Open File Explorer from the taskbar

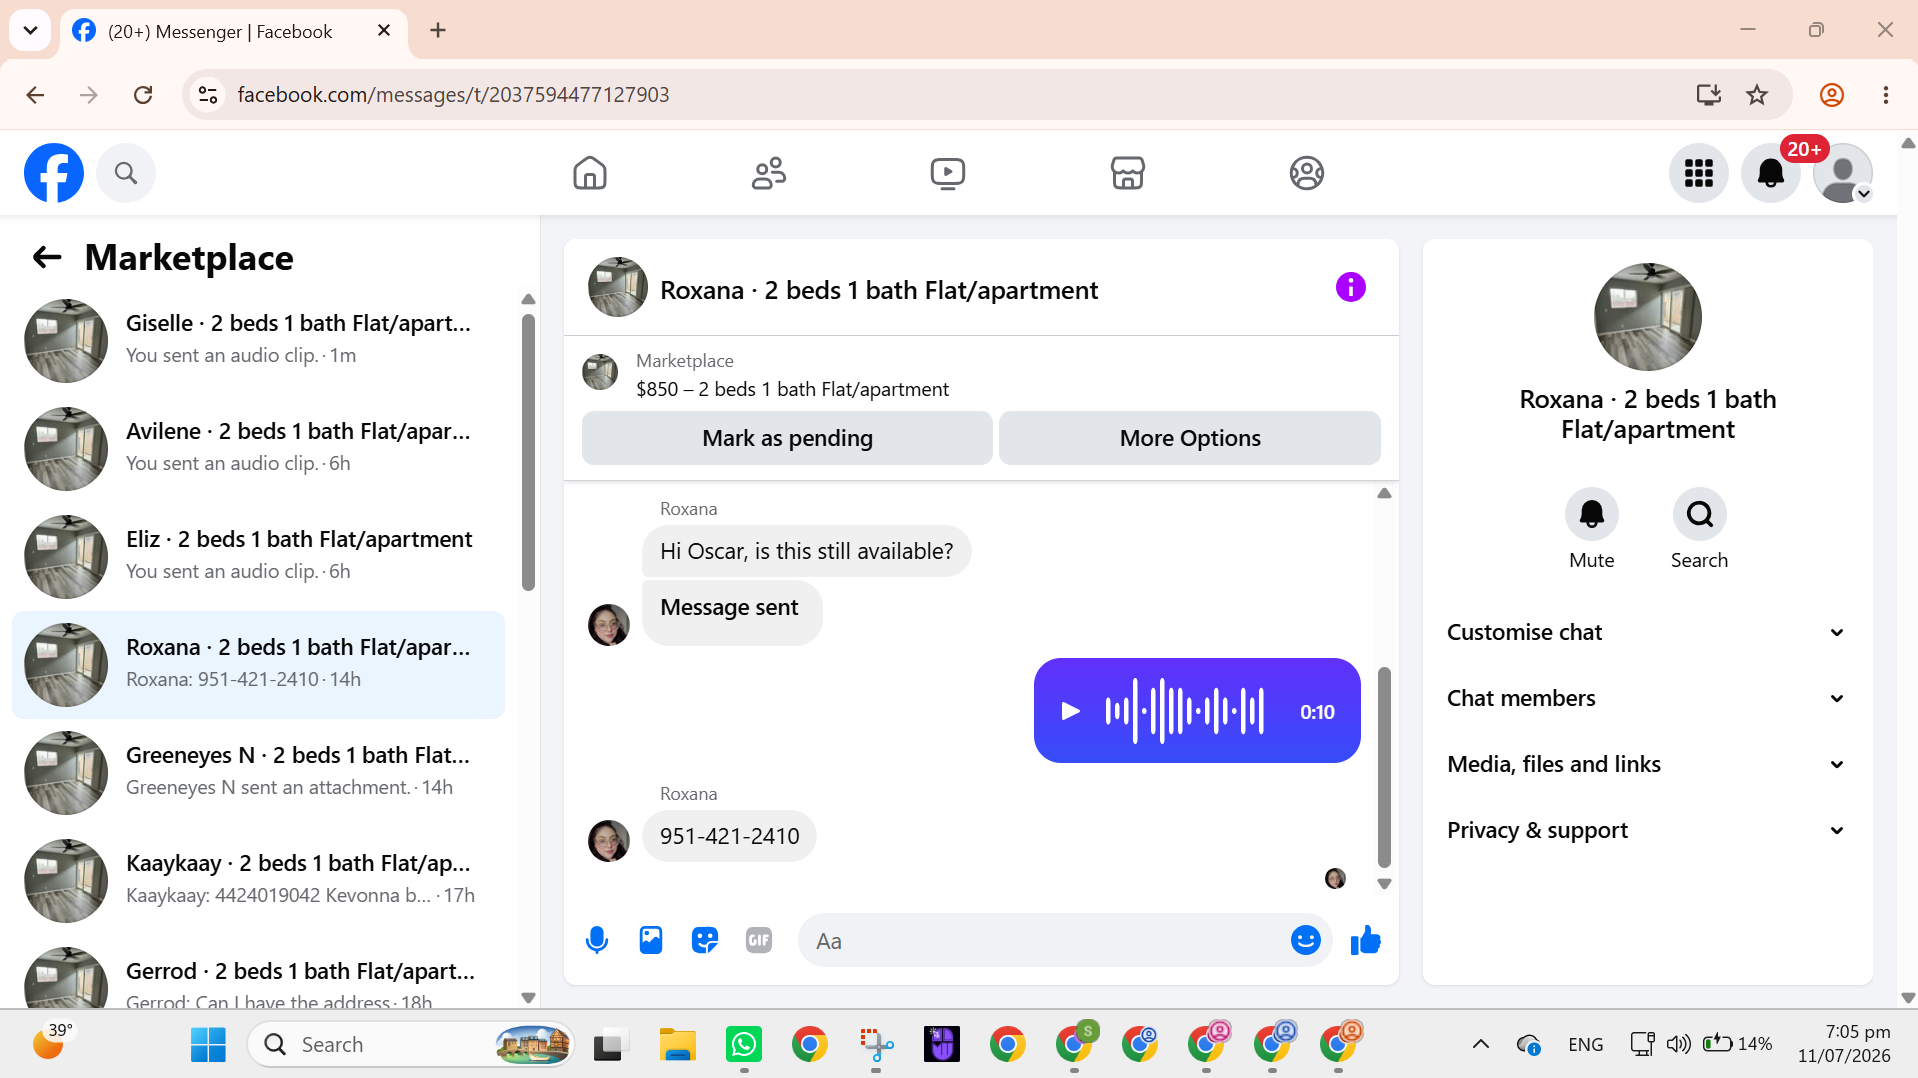pos(677,1045)
